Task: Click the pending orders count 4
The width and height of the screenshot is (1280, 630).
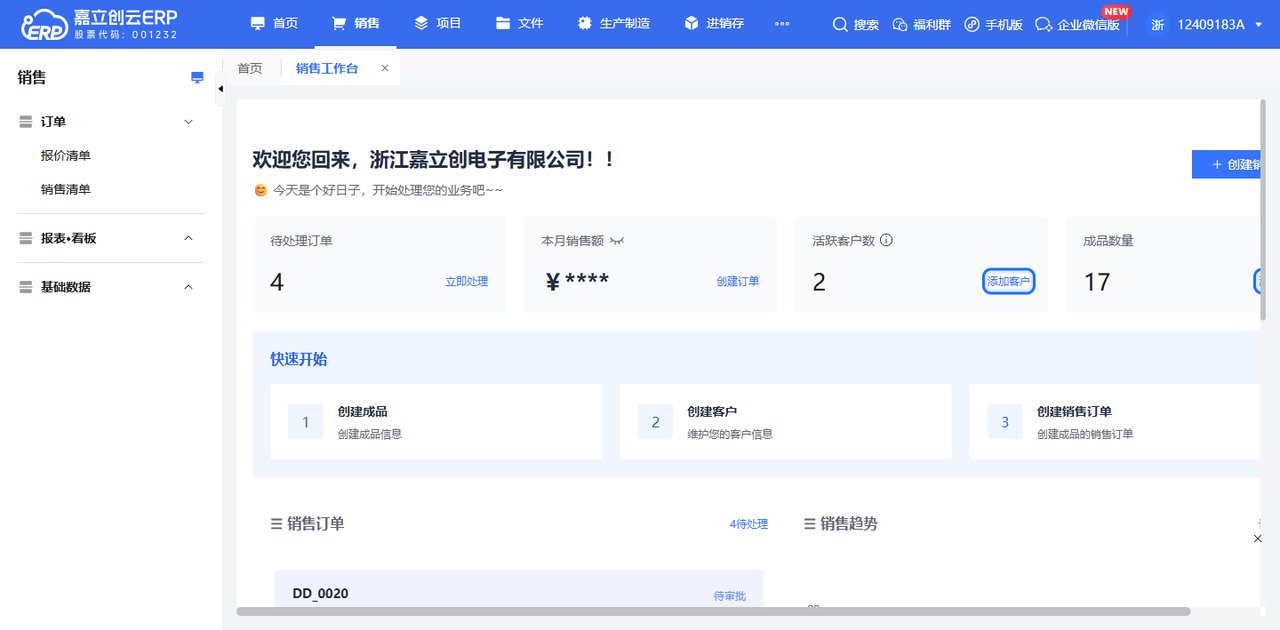Action: [x=277, y=283]
